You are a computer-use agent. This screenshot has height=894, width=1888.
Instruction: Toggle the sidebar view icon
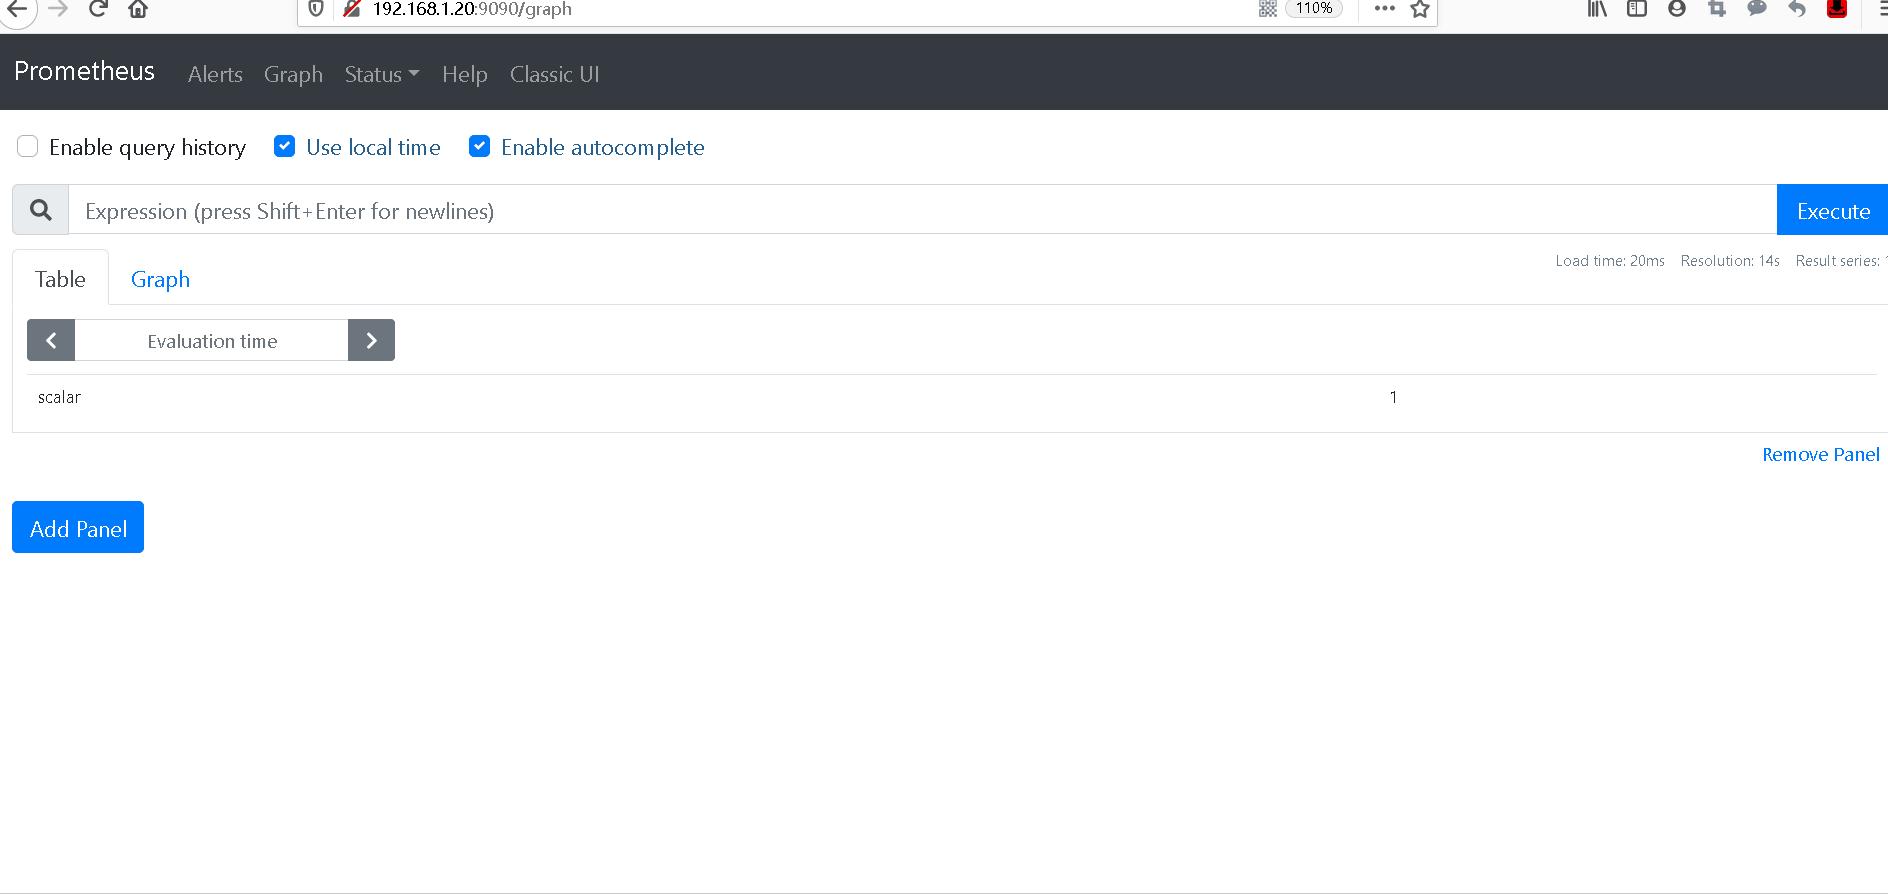pyautogui.click(x=1637, y=9)
